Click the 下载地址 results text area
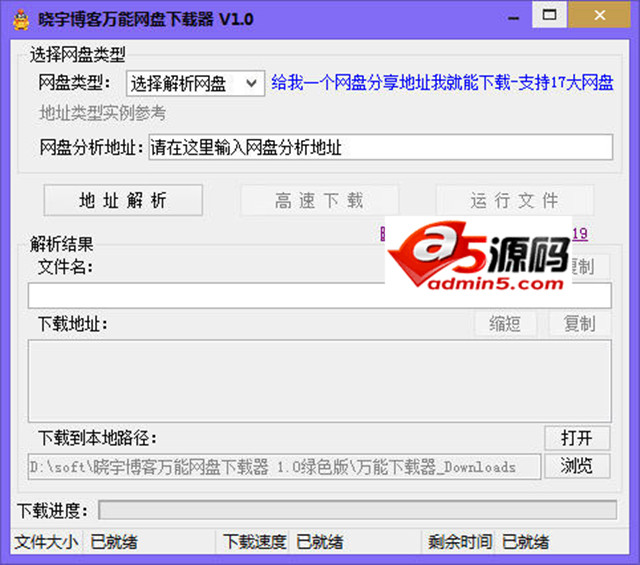 point(319,381)
